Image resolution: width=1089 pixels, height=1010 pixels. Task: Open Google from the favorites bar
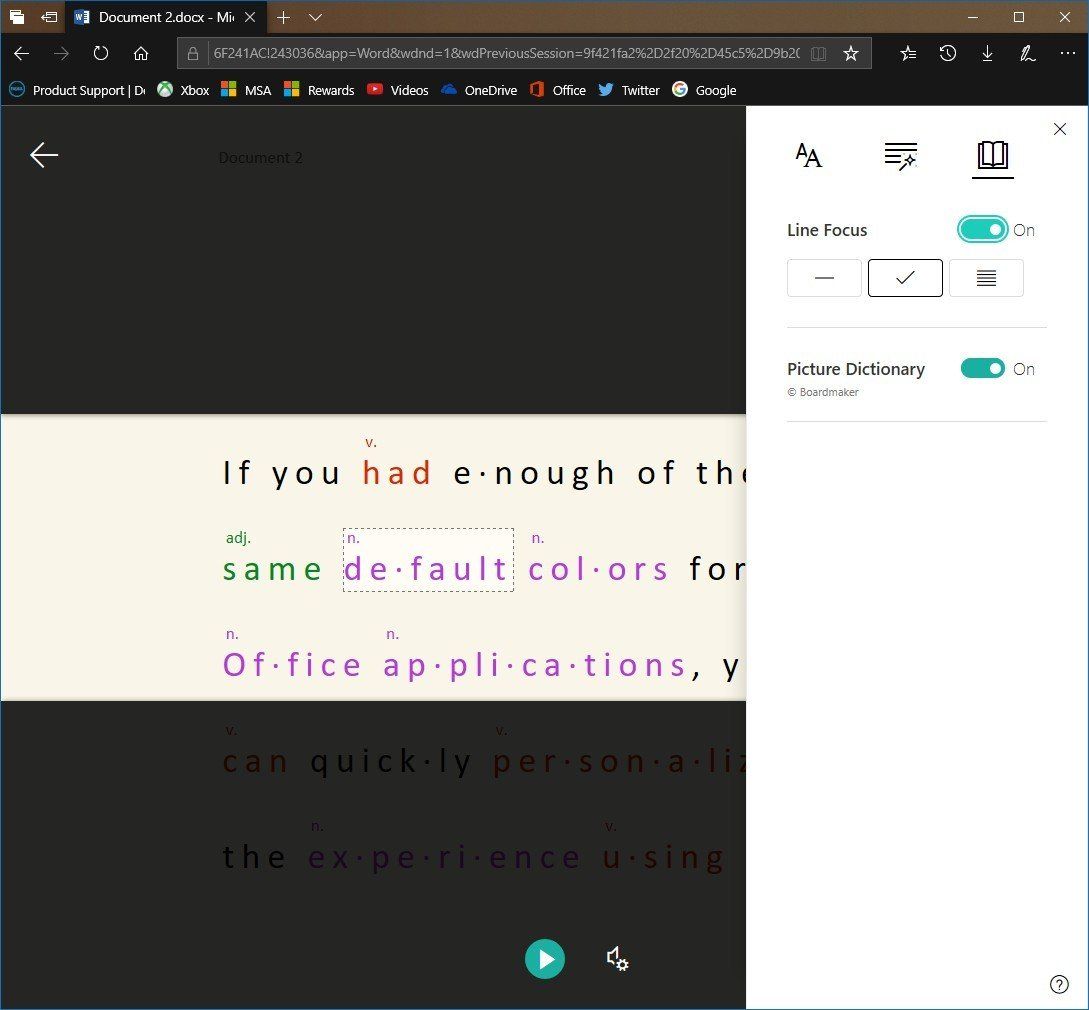coord(704,90)
